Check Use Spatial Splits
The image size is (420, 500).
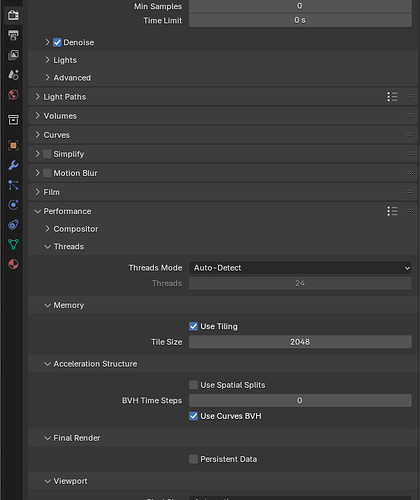click(193, 385)
